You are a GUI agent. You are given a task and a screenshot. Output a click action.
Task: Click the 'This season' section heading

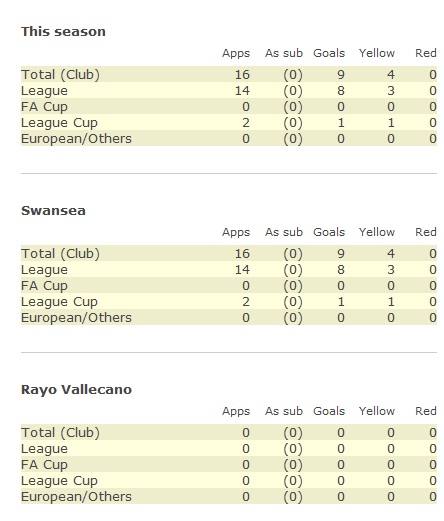click(x=63, y=32)
